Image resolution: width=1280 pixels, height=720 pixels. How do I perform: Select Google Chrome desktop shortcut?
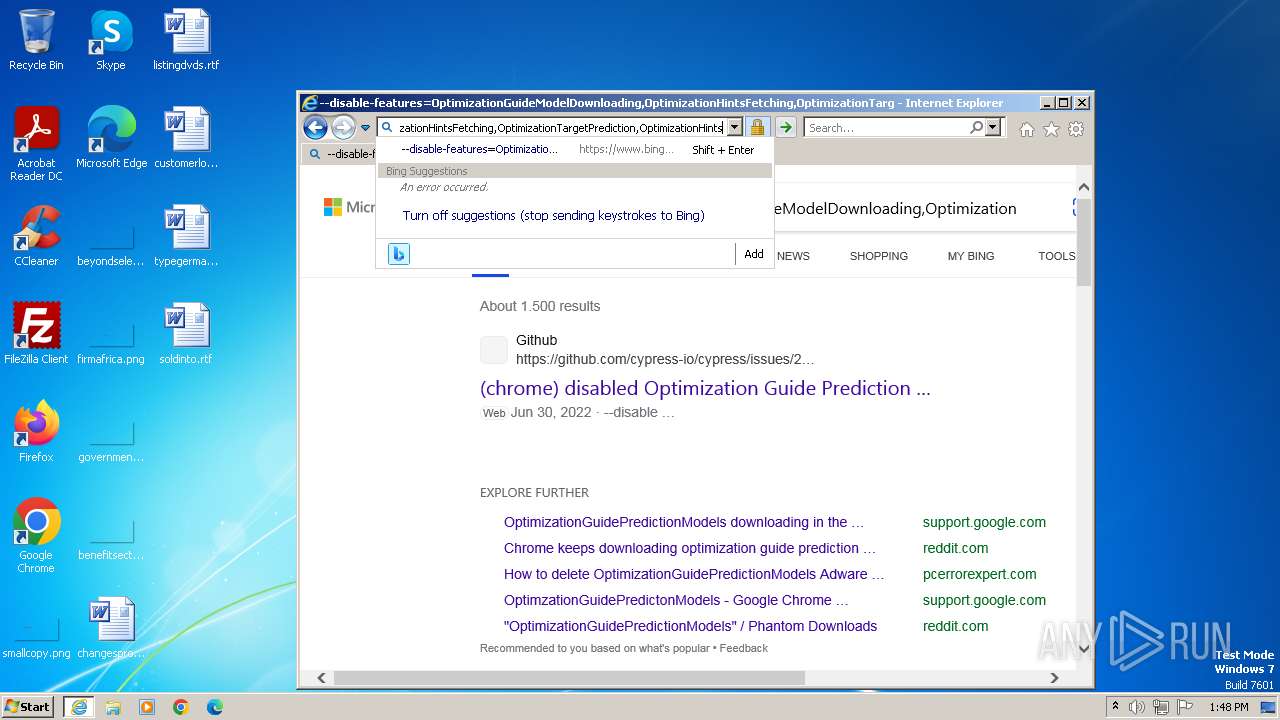pos(36,536)
